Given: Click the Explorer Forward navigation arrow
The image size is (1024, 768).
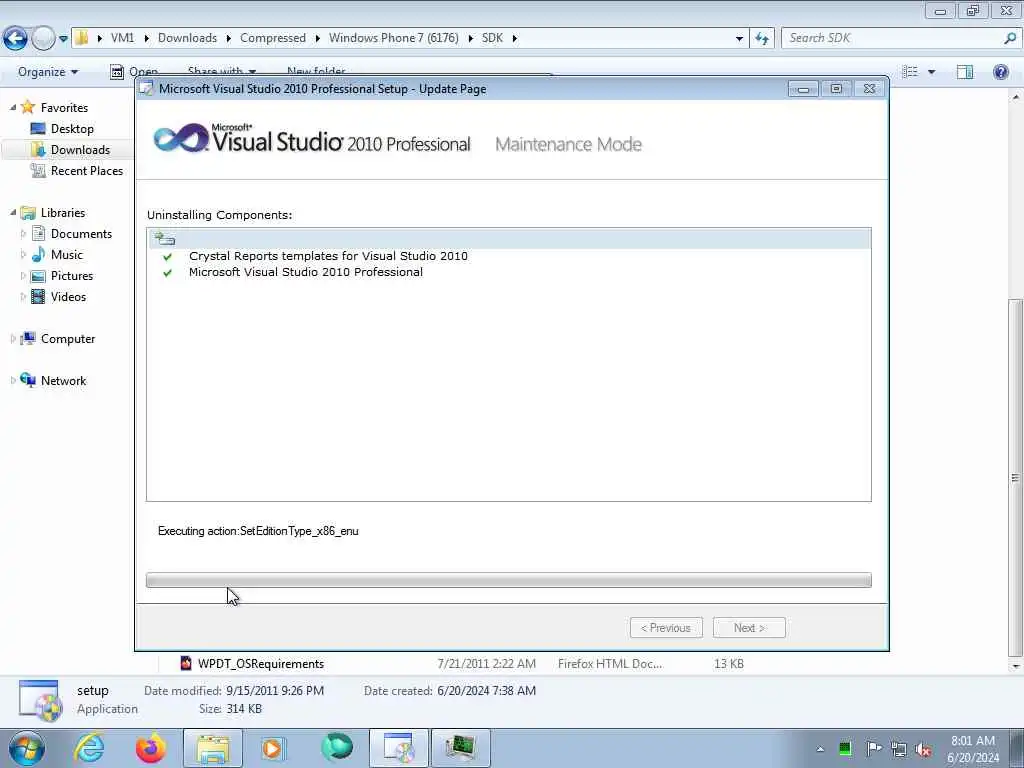Looking at the screenshot, I should tap(43, 38).
